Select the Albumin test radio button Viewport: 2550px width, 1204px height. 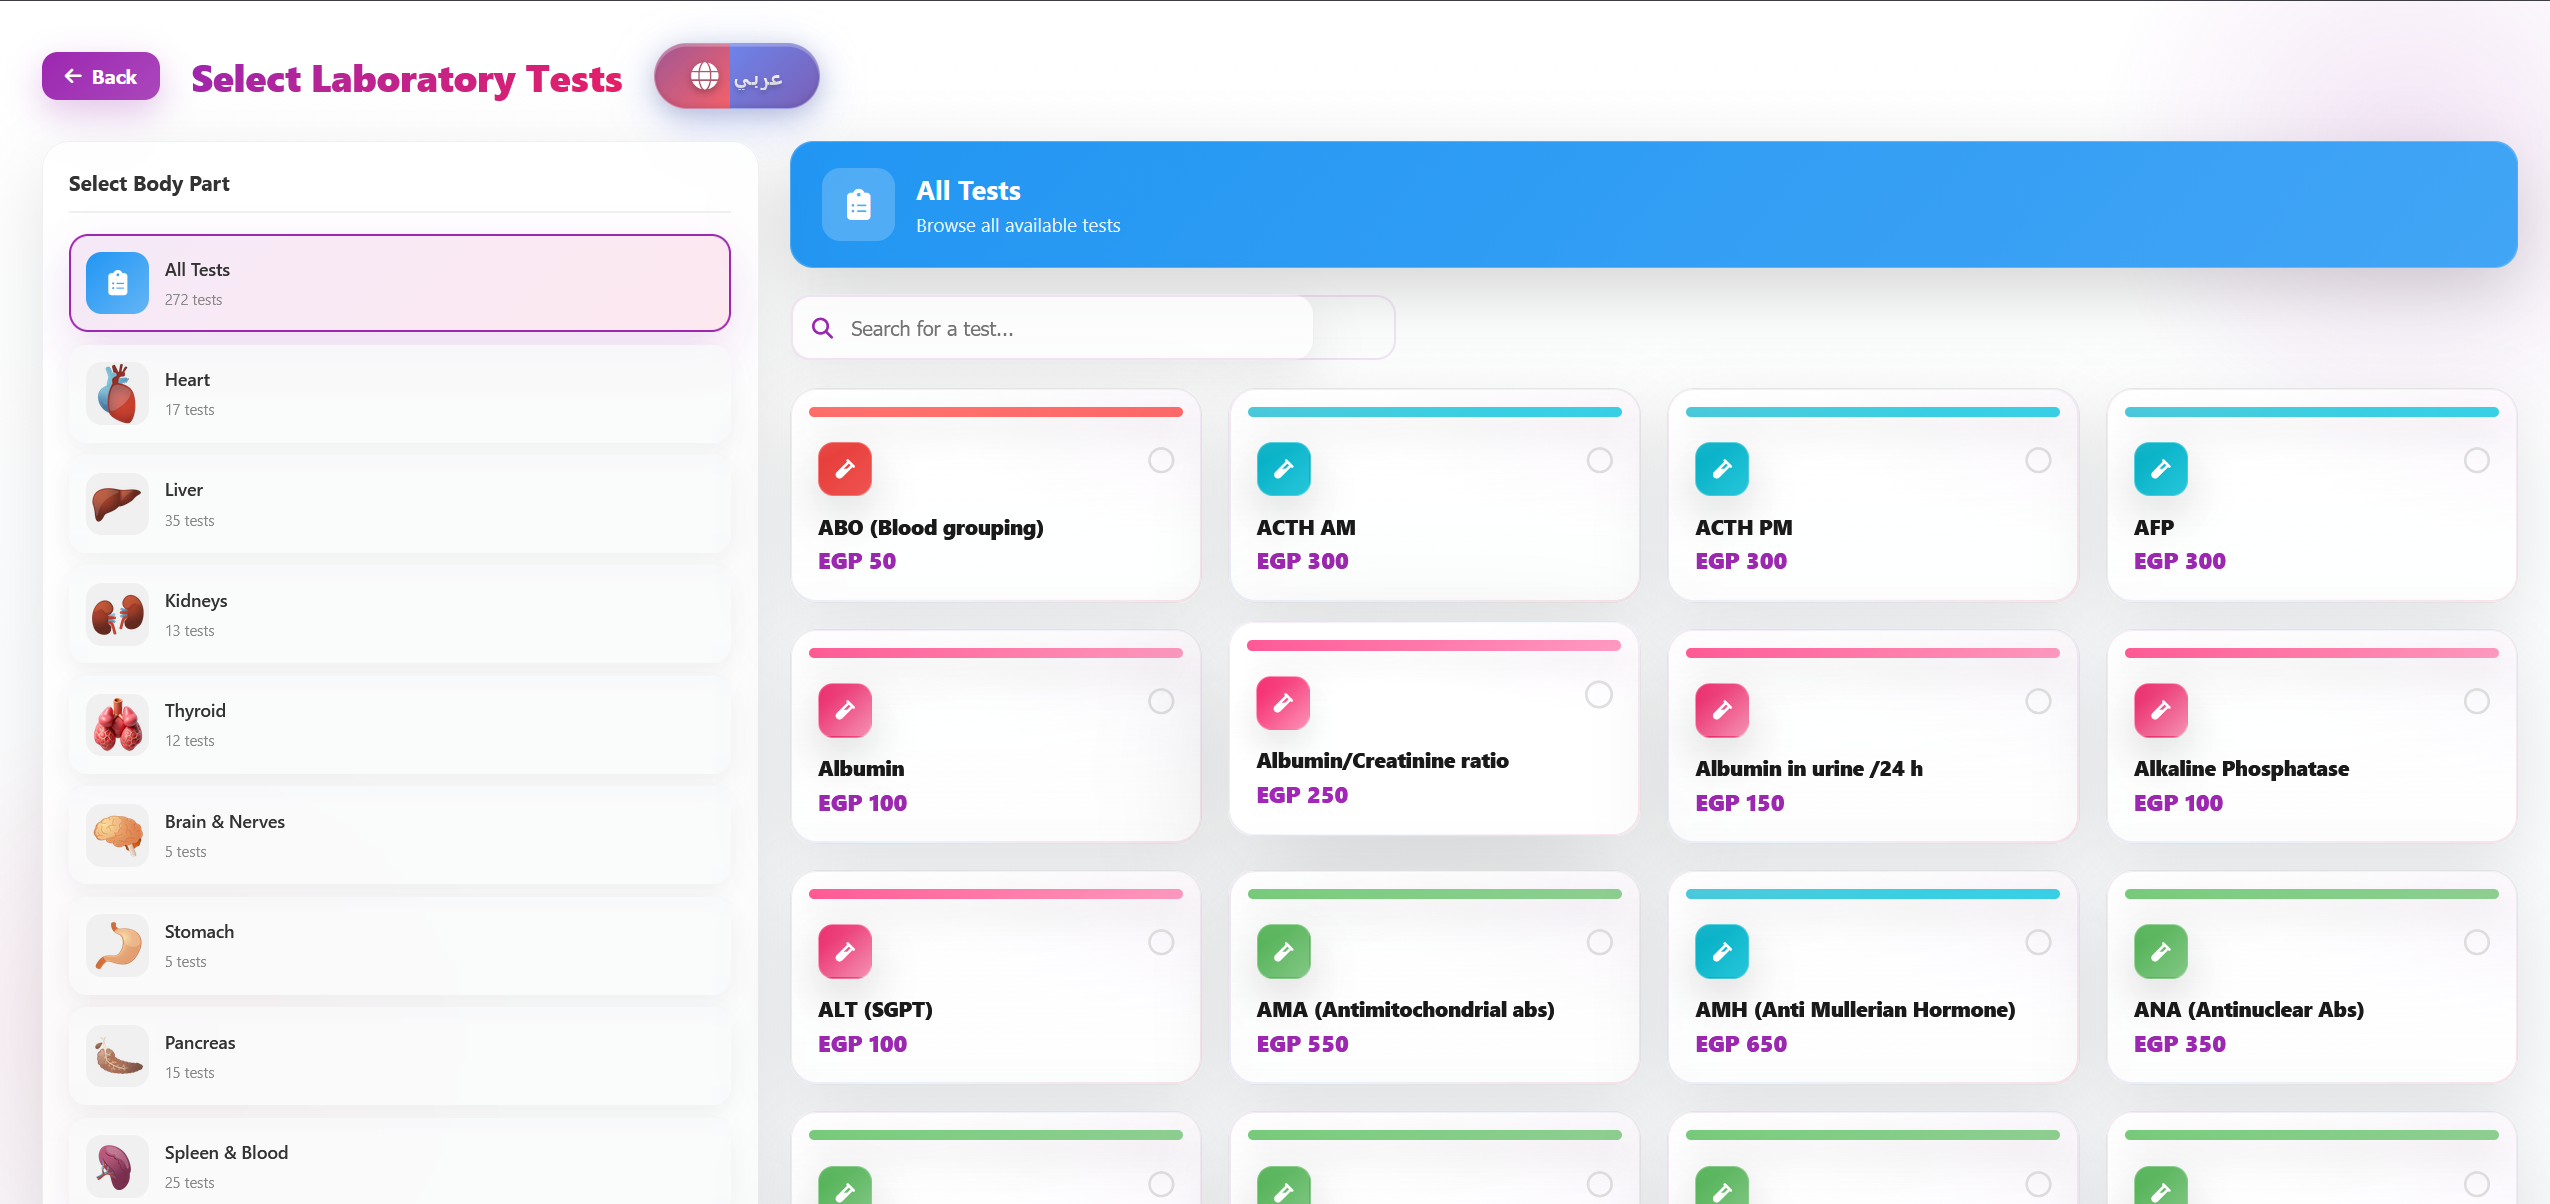point(1161,701)
